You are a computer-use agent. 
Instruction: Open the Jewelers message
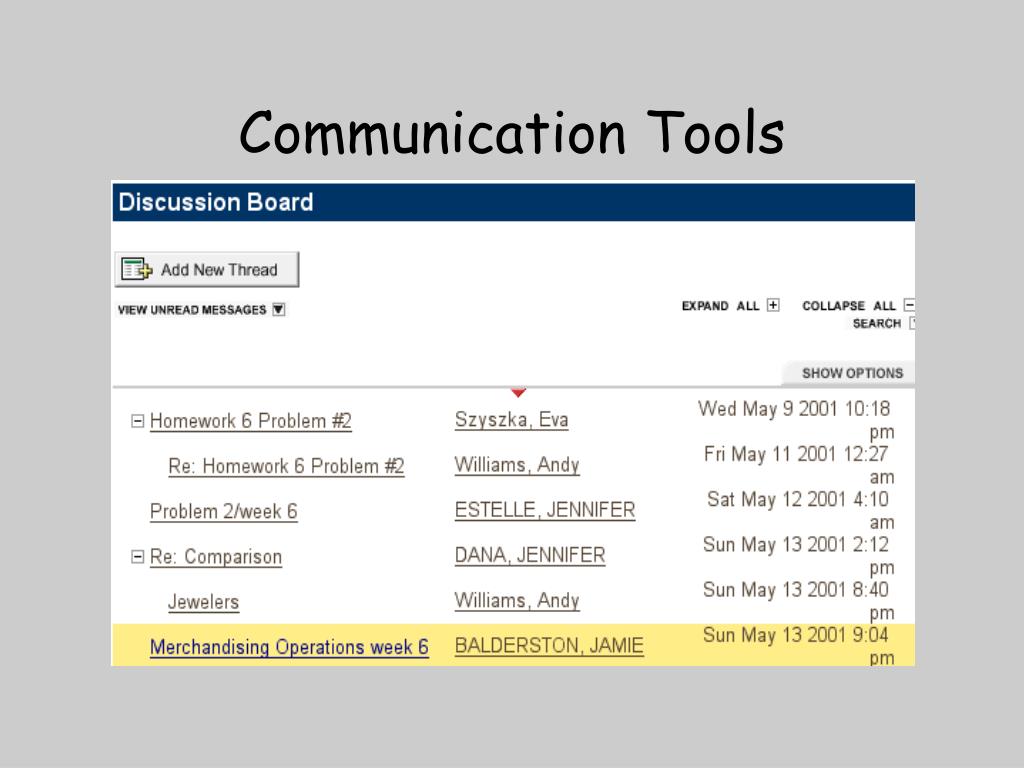(203, 602)
